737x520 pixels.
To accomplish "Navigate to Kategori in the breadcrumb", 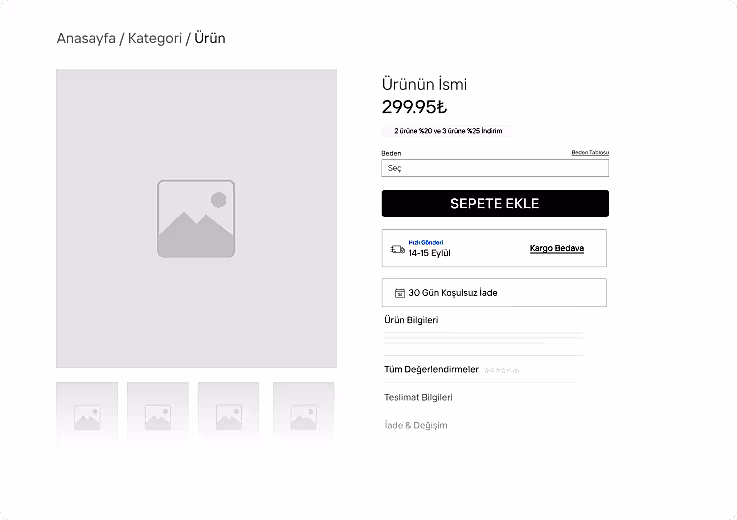I will (x=155, y=39).
